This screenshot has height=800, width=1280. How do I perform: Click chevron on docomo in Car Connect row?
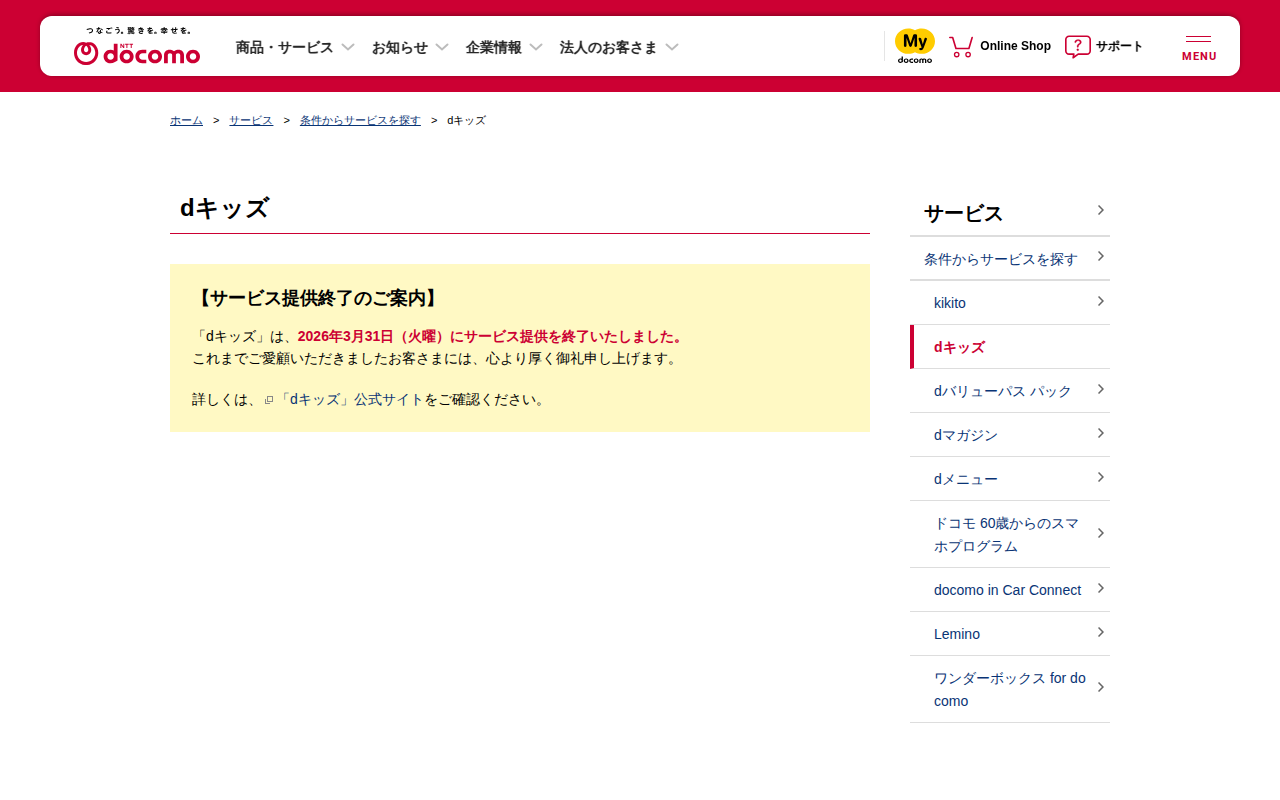click(x=1100, y=588)
